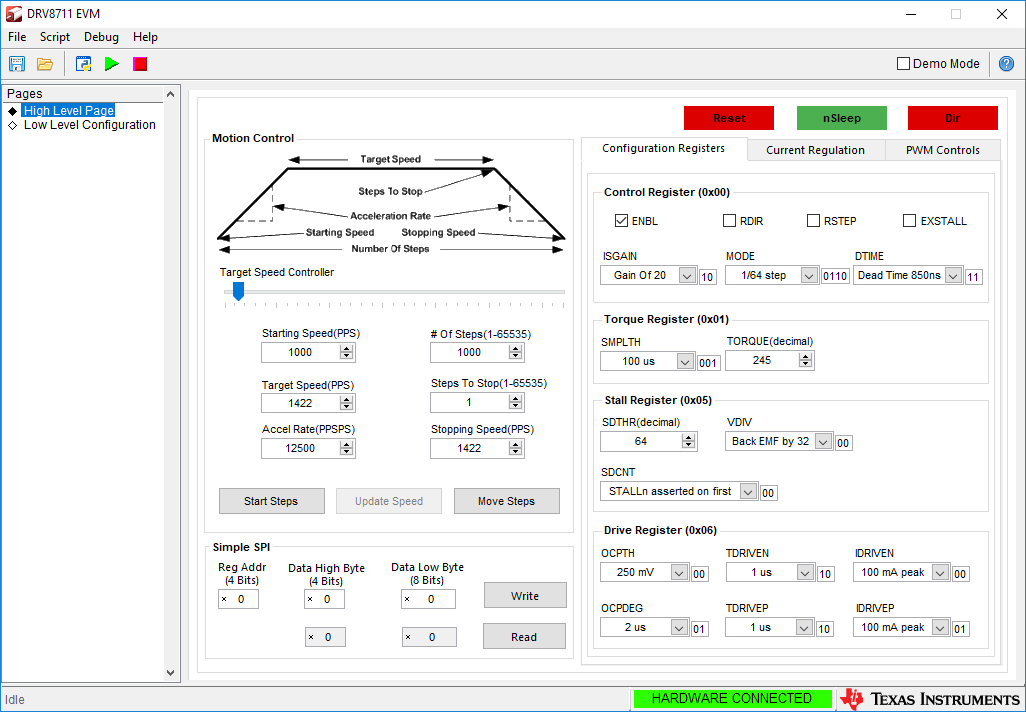Screen dimensions: 1026x712
Task: Select Low Level Configuration page
Action: 90,125
